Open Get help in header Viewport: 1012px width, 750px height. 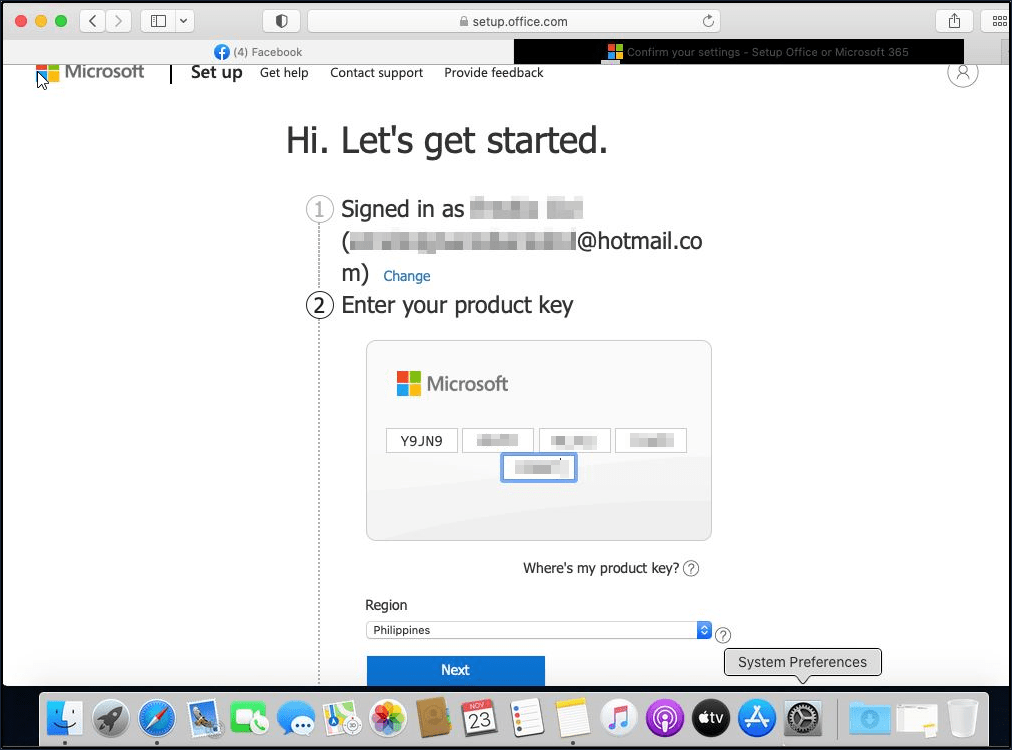pos(284,73)
